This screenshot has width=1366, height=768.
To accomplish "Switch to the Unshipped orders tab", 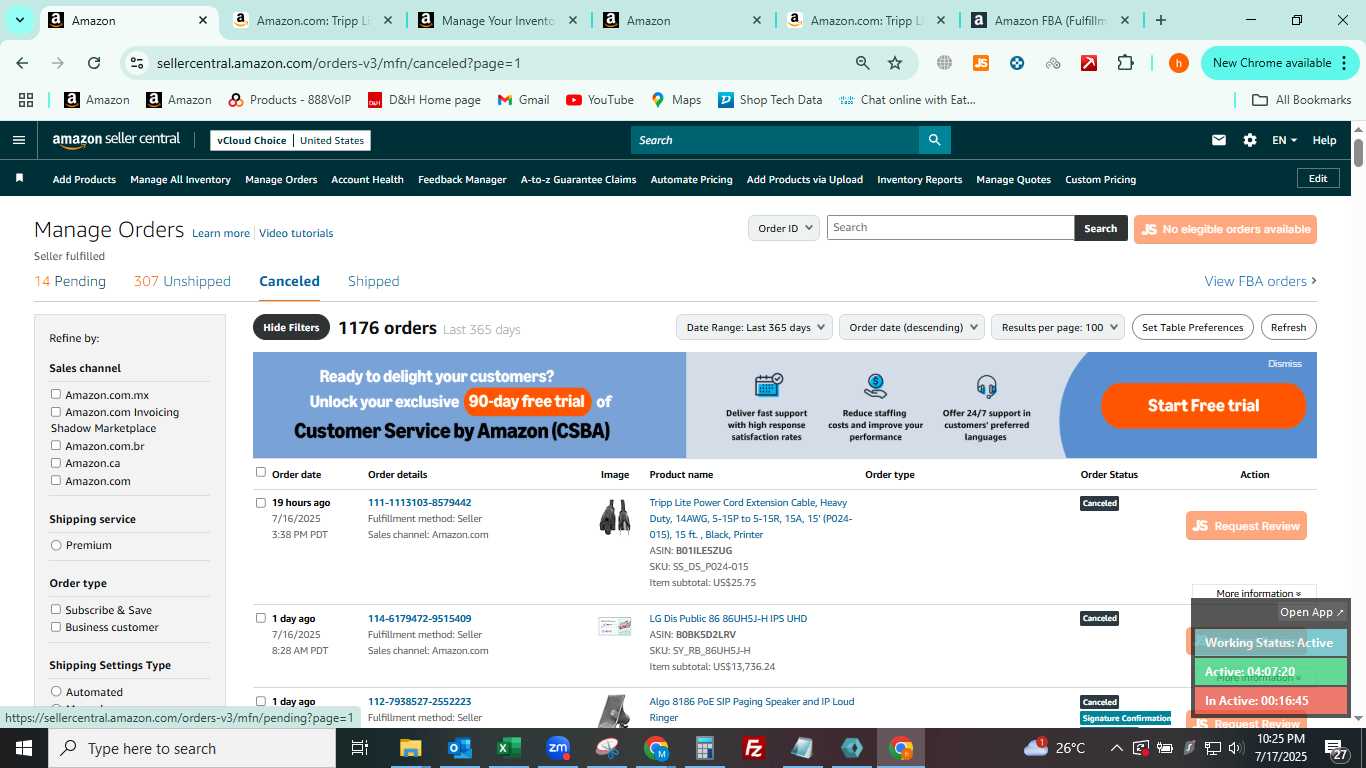I will (182, 281).
